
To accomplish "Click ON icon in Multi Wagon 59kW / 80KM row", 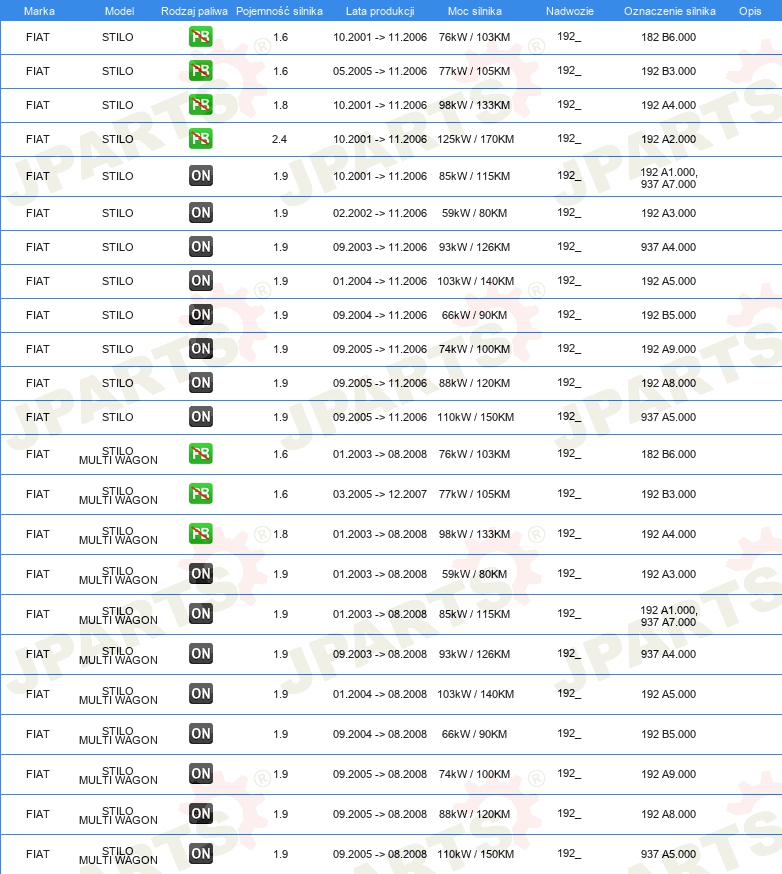I will click(x=201, y=574).
